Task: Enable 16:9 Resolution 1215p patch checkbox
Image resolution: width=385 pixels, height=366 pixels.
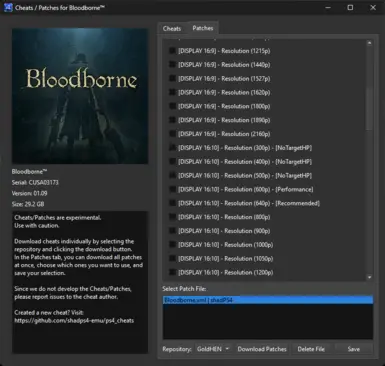Action: pos(172,51)
